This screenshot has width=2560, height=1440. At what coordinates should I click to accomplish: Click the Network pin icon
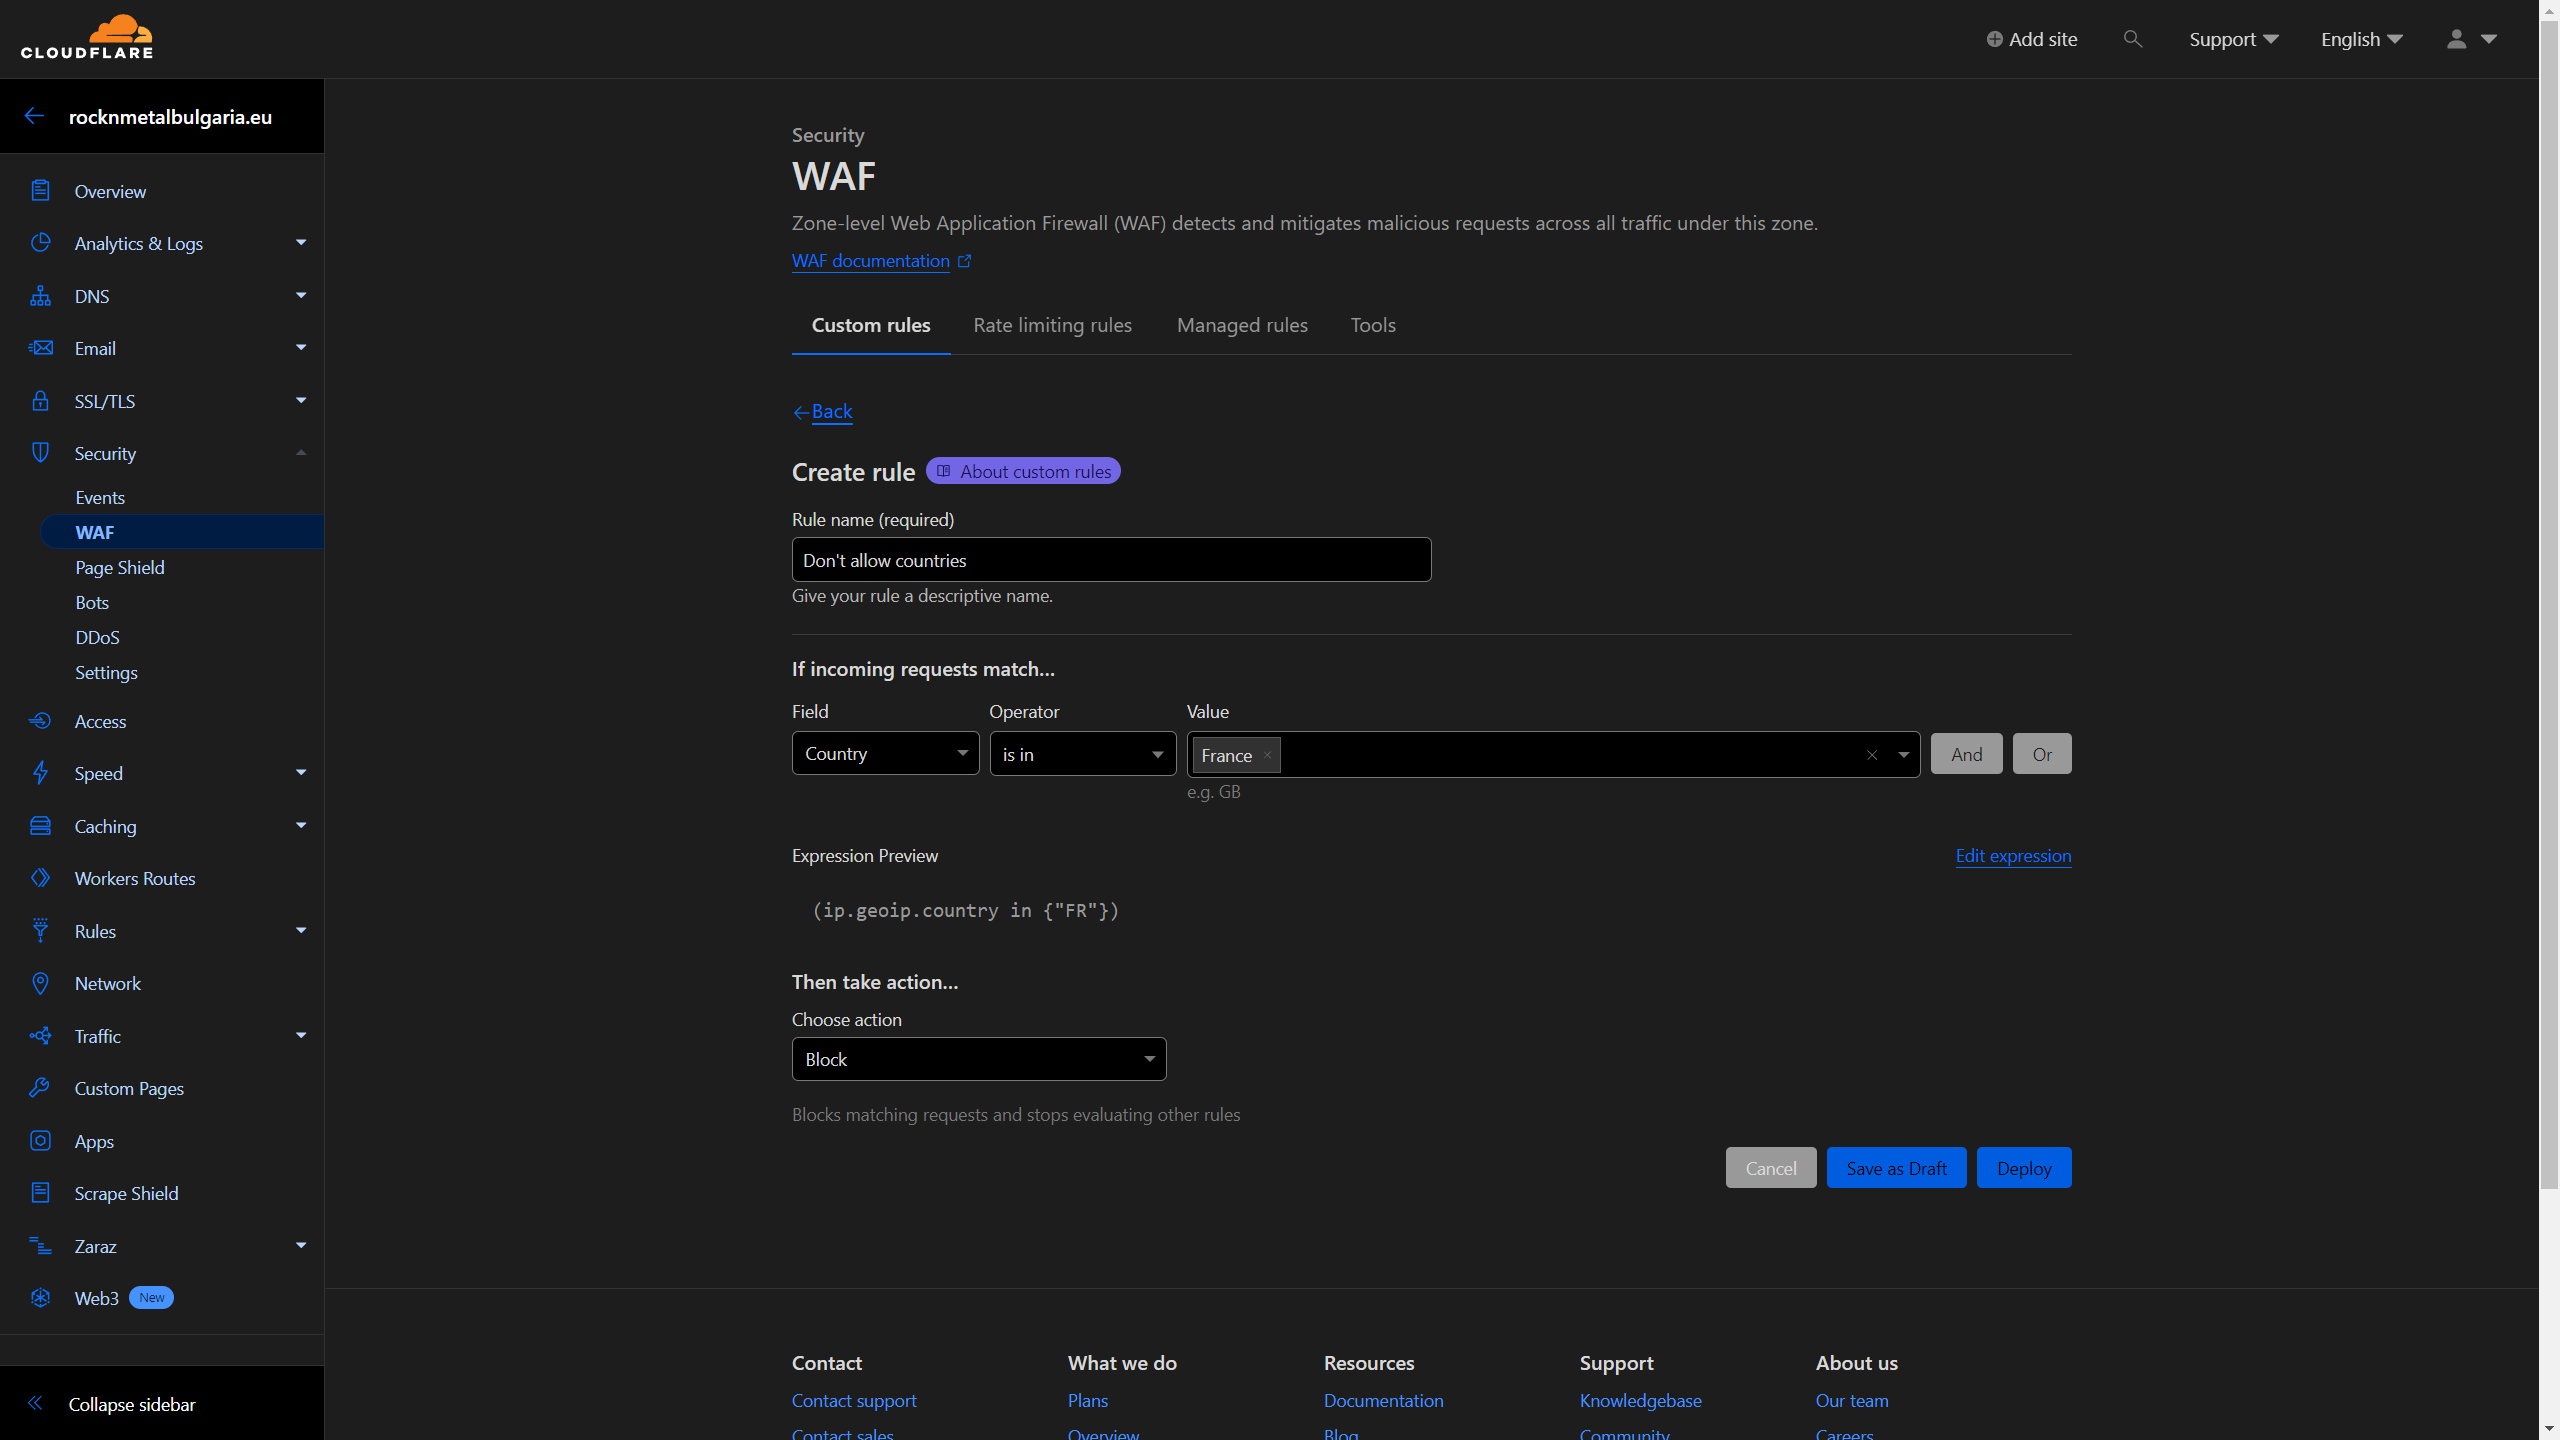point(40,983)
